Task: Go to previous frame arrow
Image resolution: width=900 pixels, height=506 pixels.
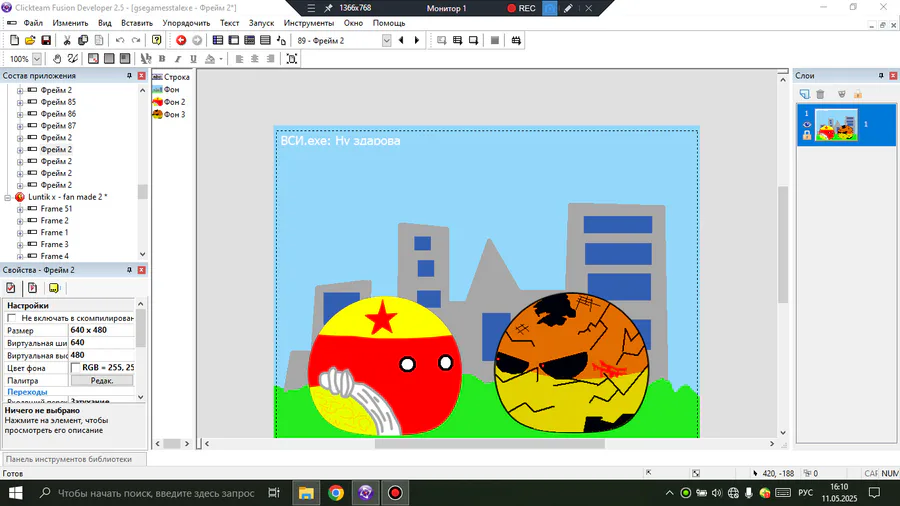Action: click(x=401, y=40)
